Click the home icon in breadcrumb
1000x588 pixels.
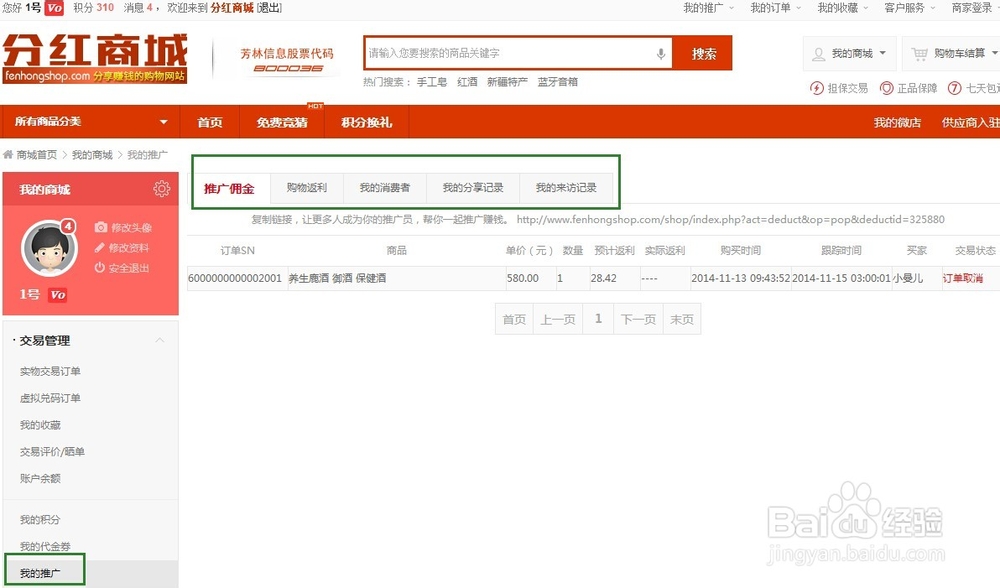tap(8, 154)
